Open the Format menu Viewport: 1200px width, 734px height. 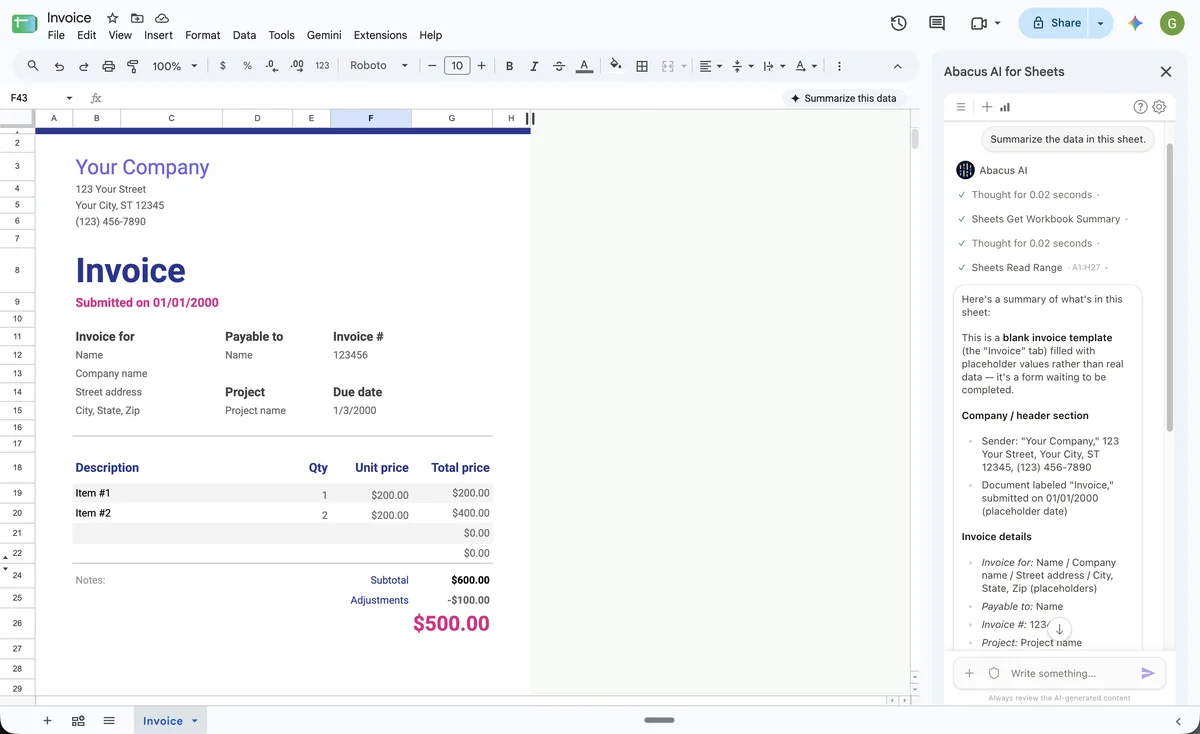[x=203, y=35]
